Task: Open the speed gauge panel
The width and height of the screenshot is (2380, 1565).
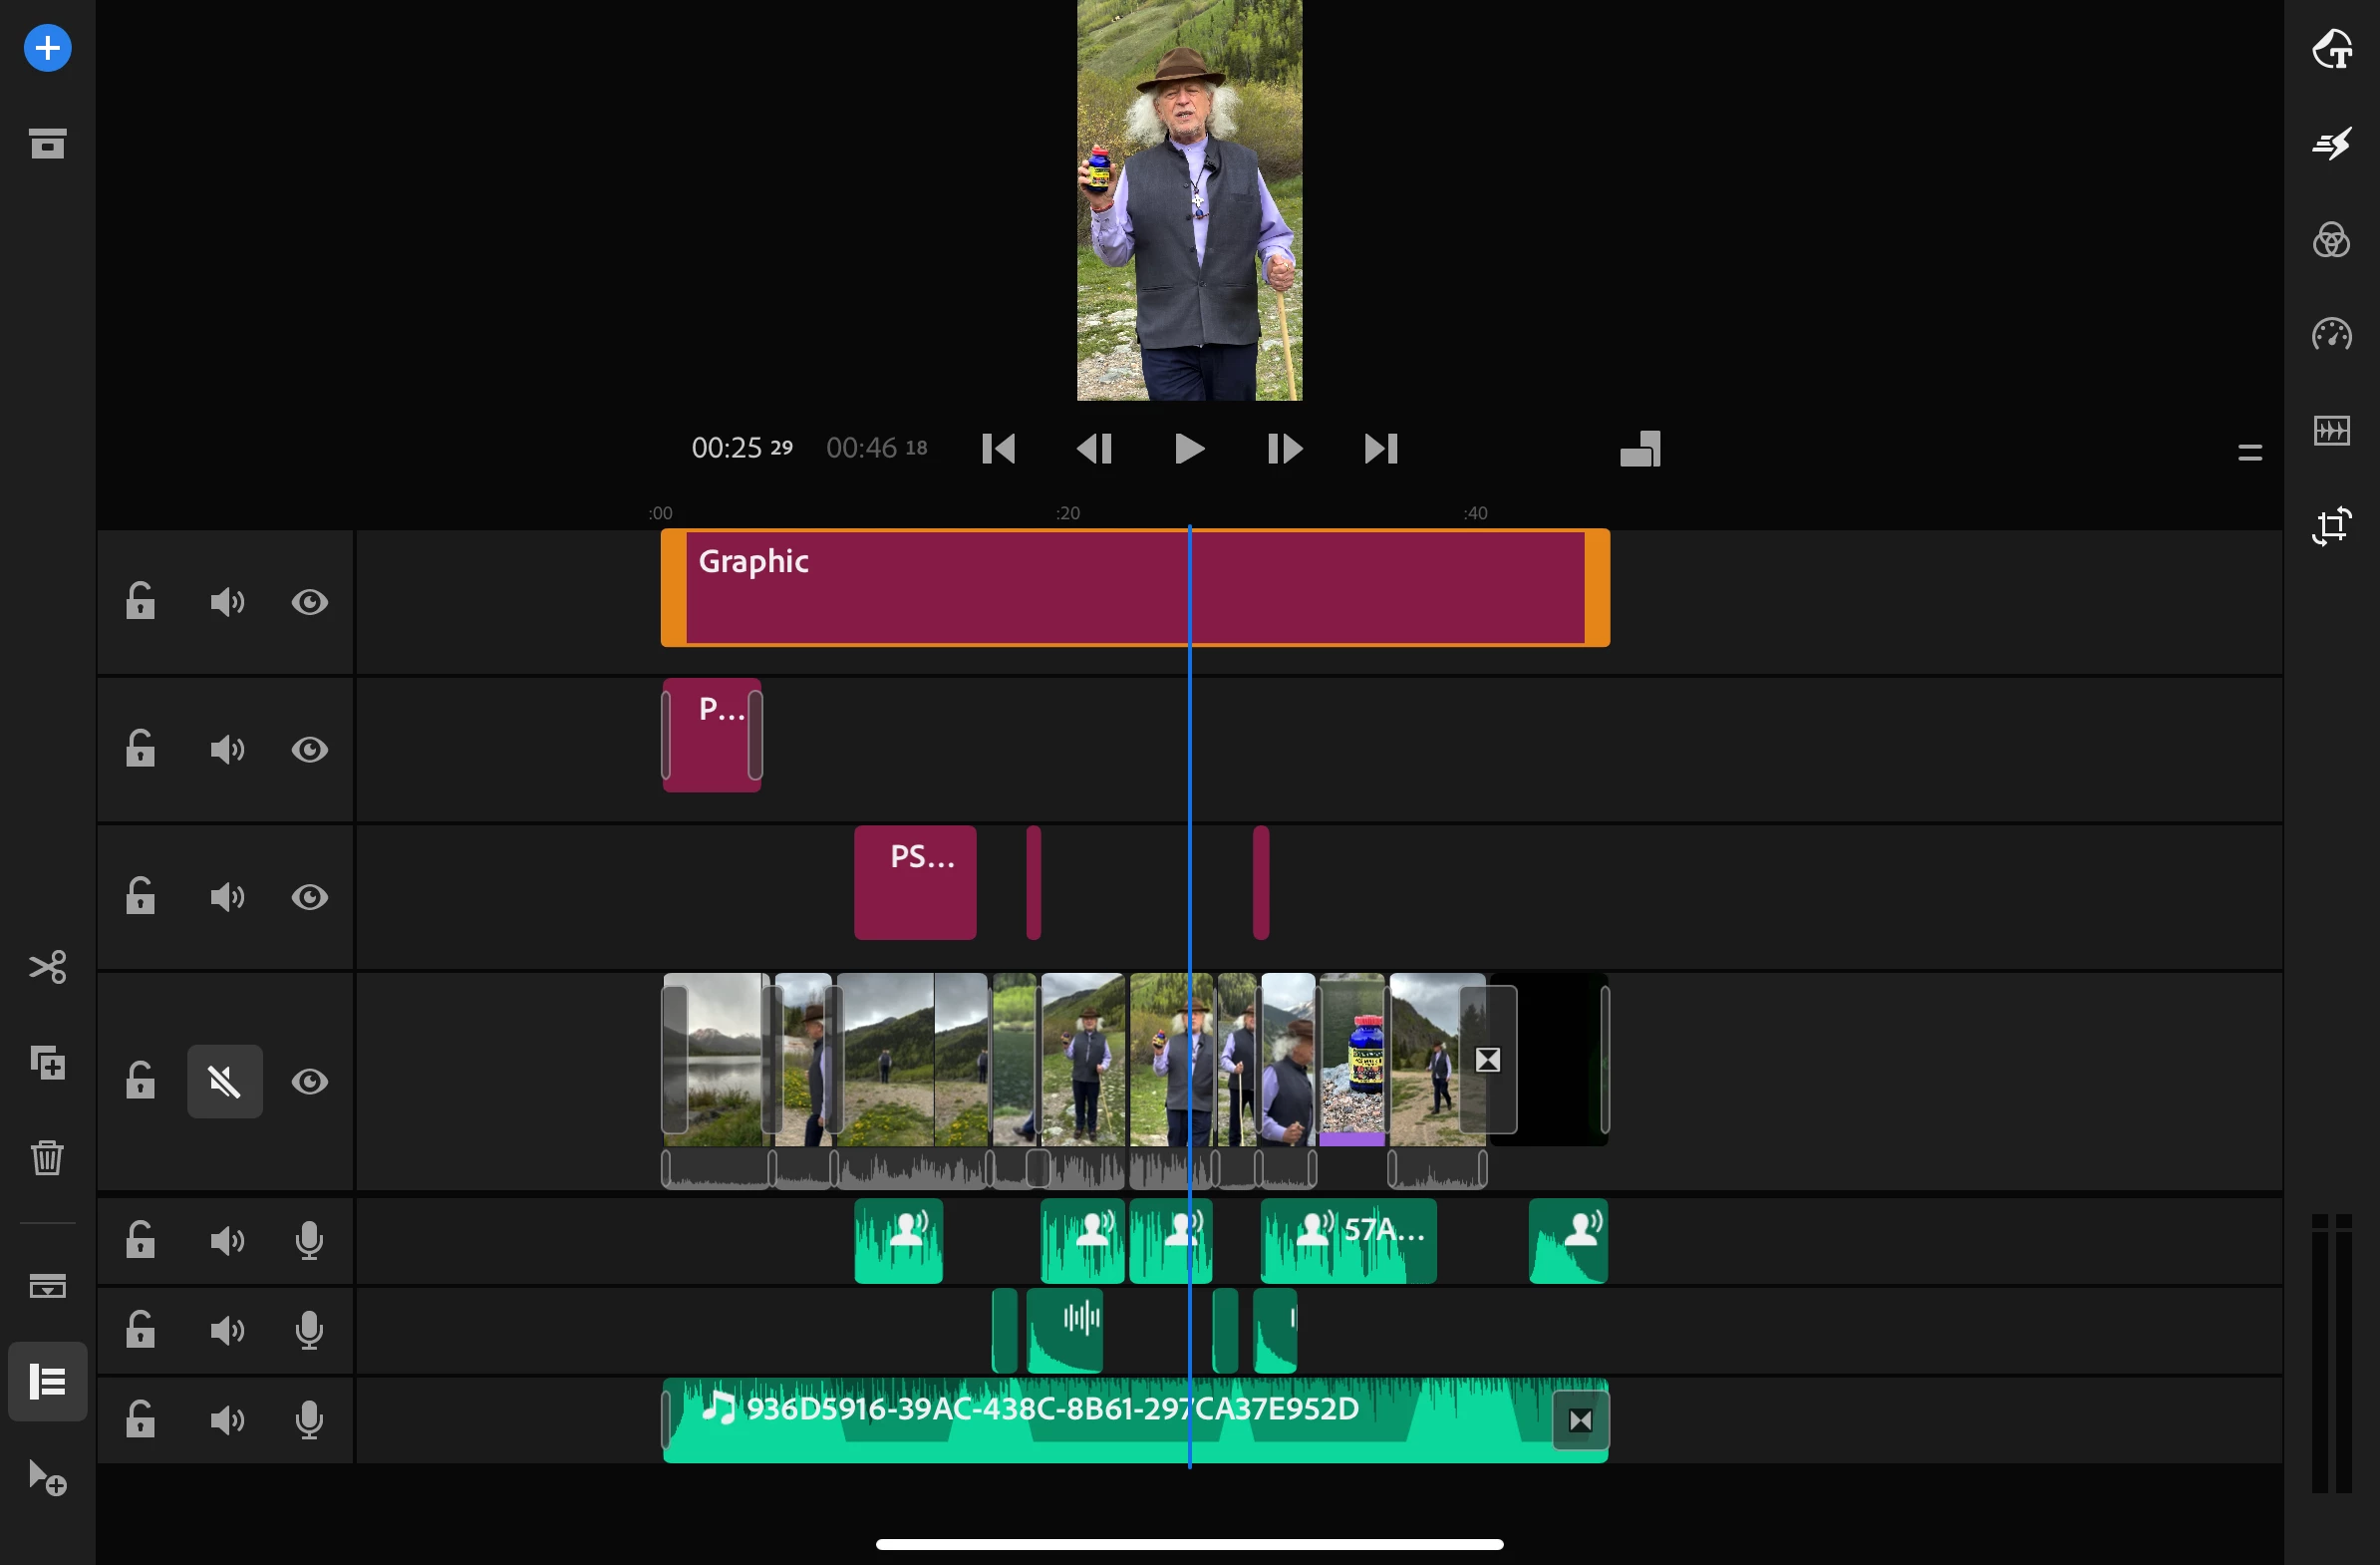Action: point(2332,334)
